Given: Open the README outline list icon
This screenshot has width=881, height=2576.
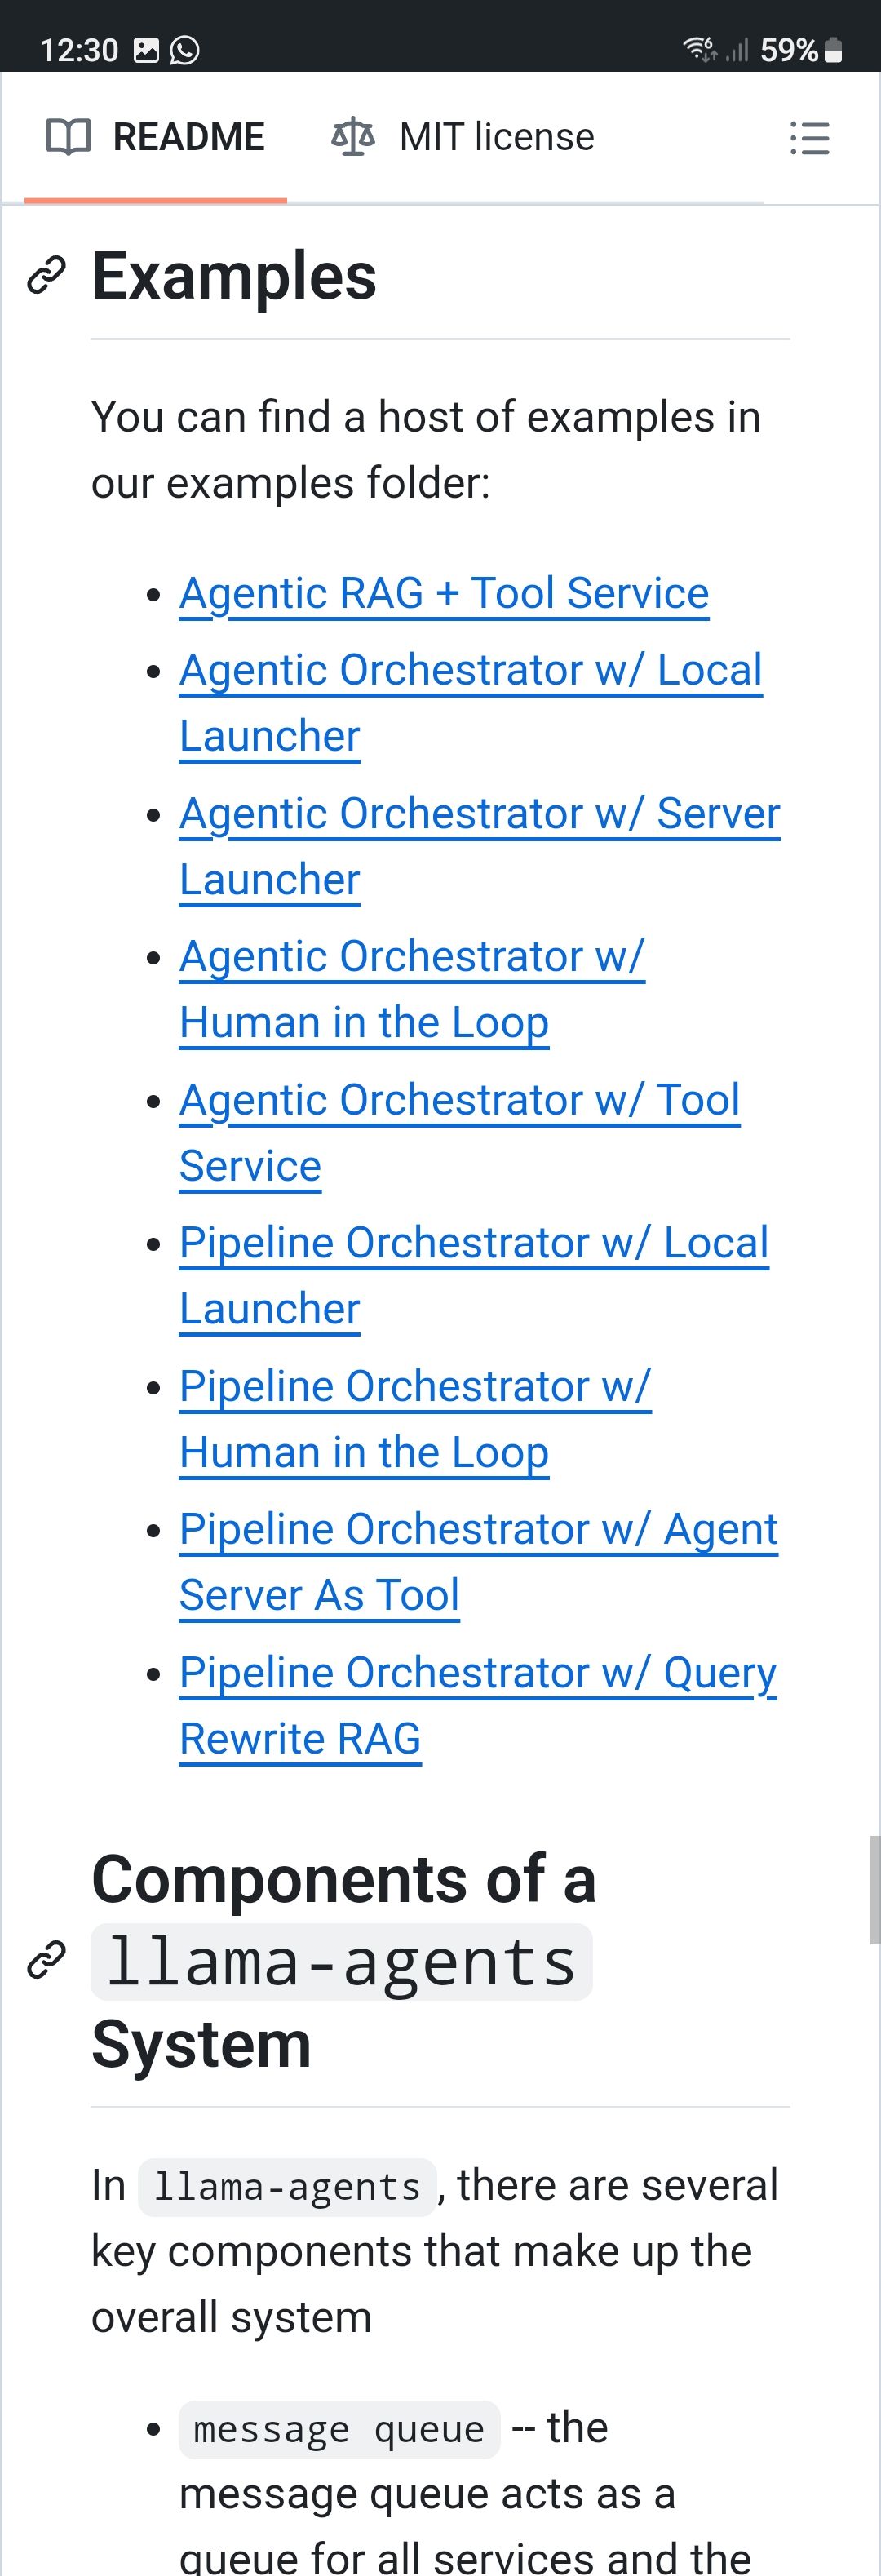Looking at the screenshot, I should click(x=809, y=138).
